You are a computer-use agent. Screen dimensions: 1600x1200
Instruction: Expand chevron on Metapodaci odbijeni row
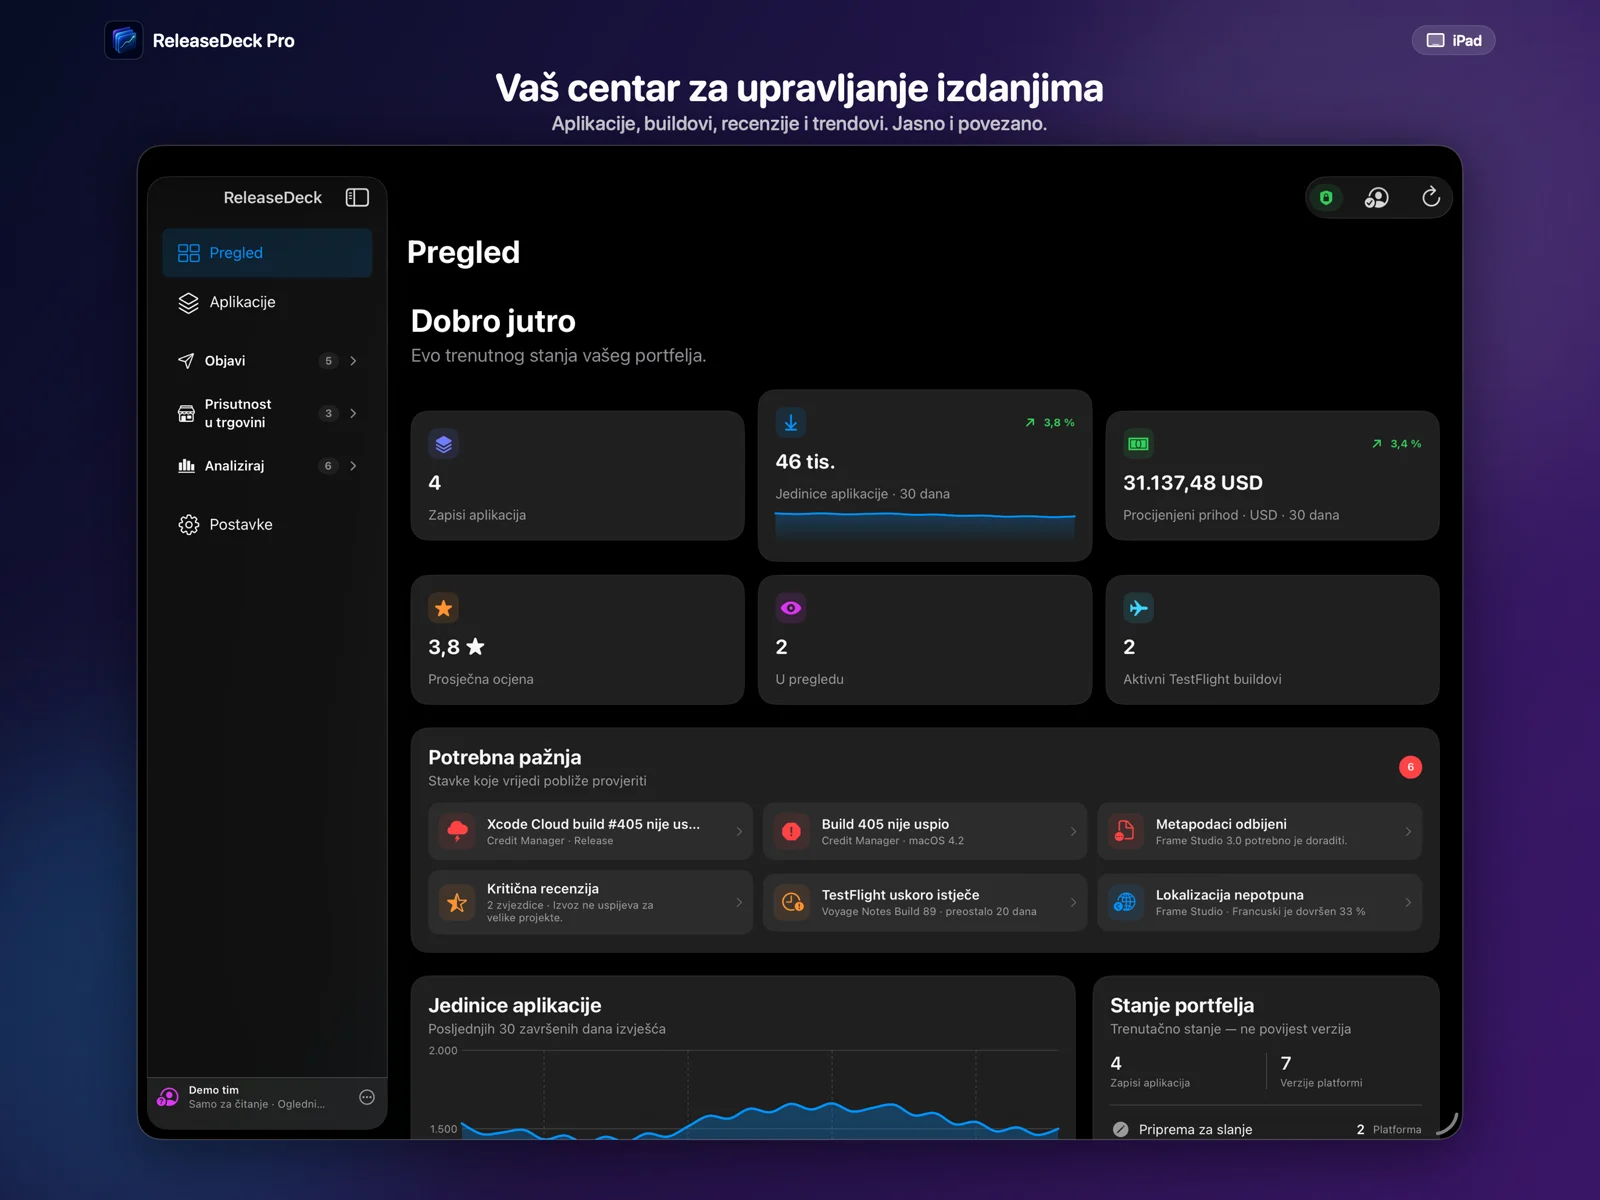1408,832
